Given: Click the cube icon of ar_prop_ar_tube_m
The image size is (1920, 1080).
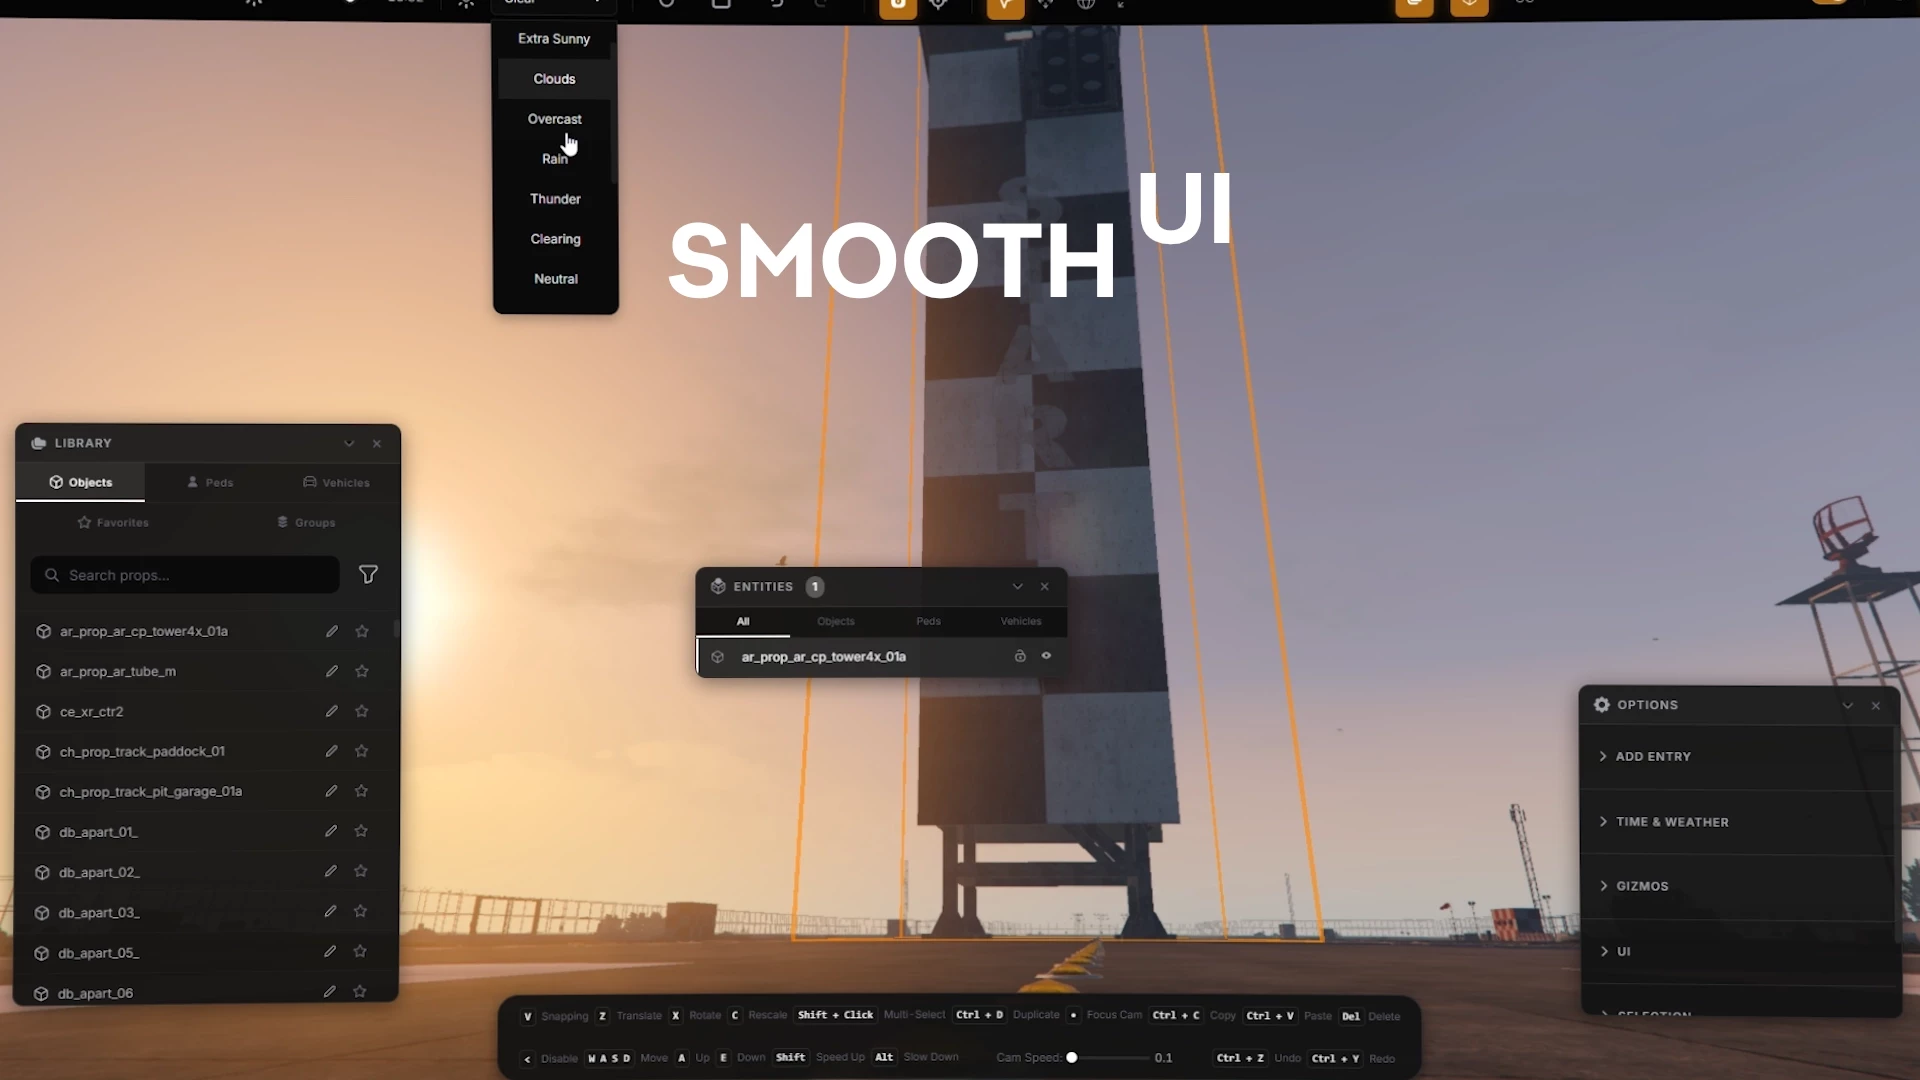Looking at the screenshot, I should point(43,672).
